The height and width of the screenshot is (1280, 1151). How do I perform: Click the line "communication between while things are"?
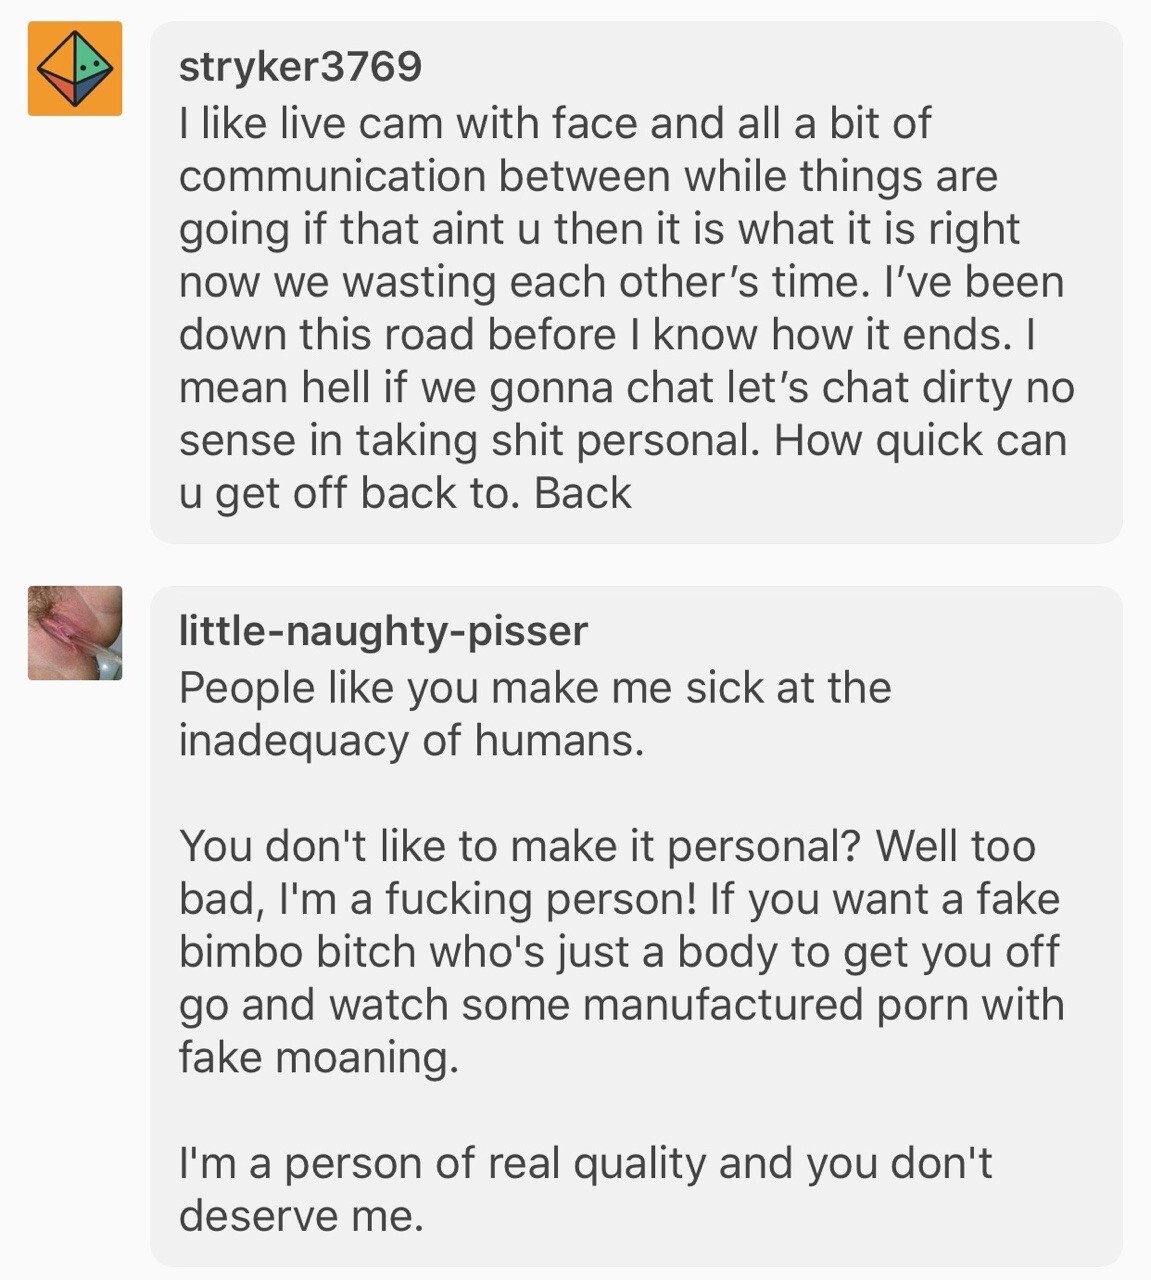pos(588,177)
